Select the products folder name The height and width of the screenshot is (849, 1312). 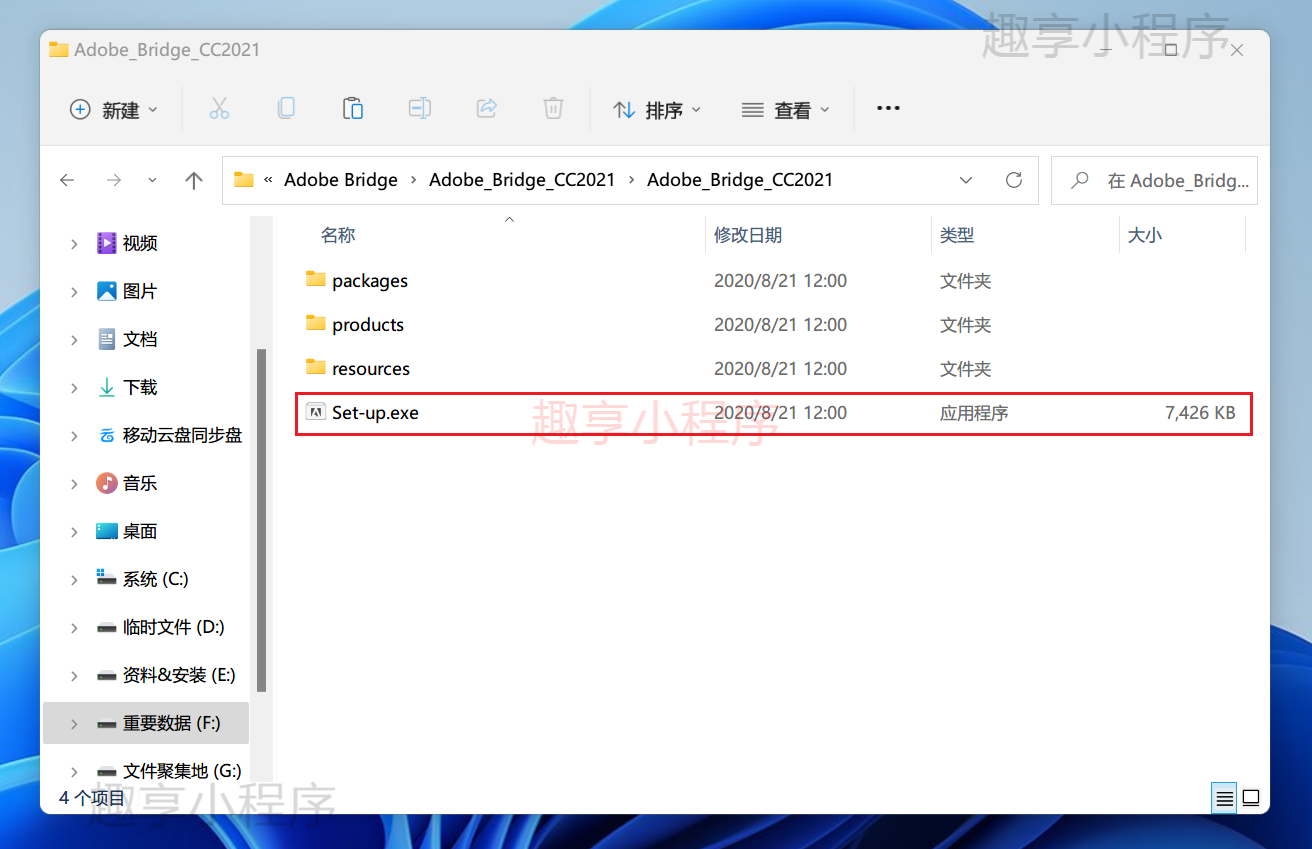coord(368,324)
